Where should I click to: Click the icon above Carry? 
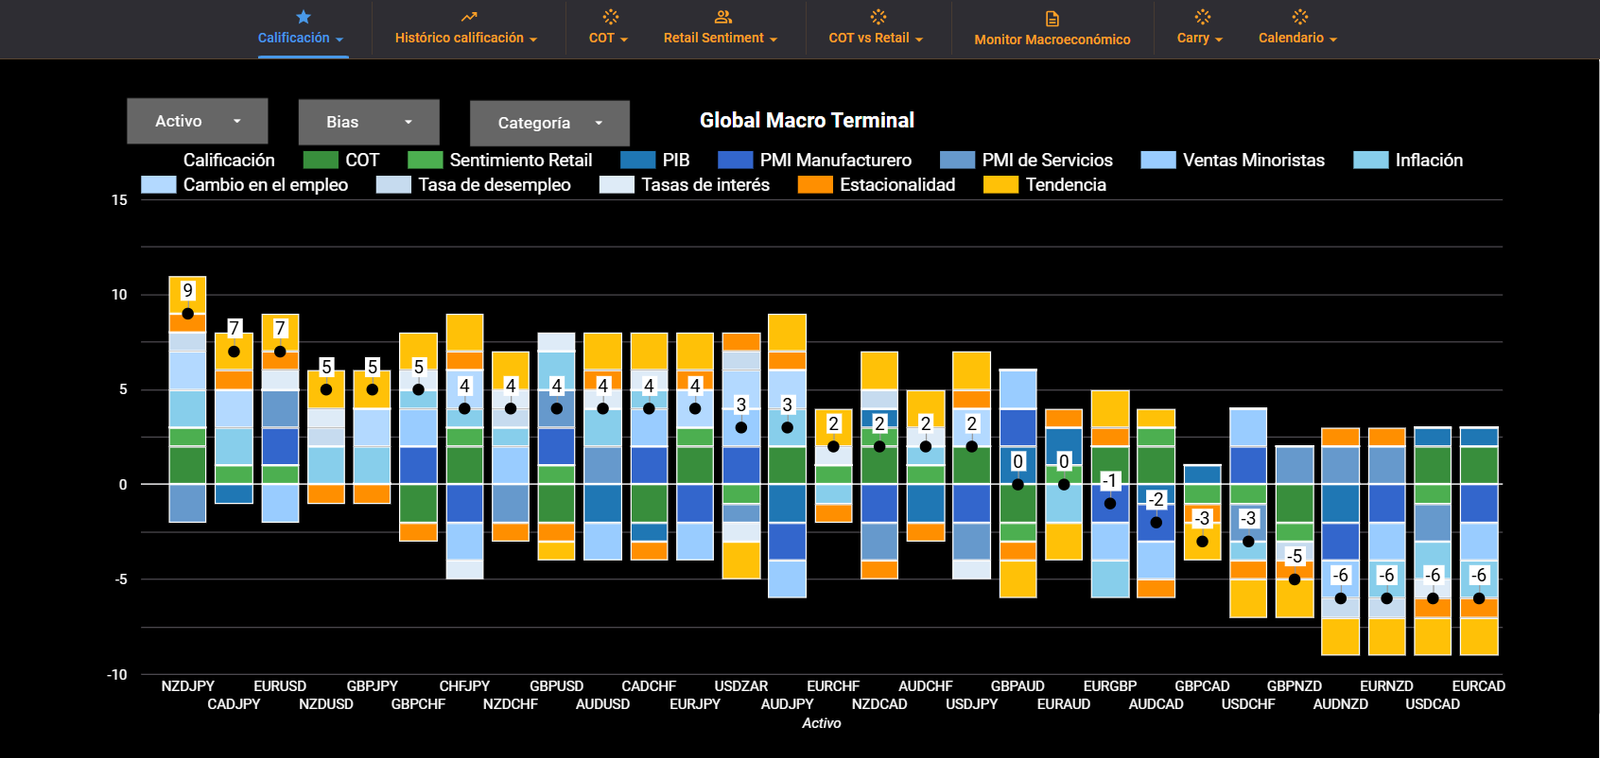(1202, 17)
